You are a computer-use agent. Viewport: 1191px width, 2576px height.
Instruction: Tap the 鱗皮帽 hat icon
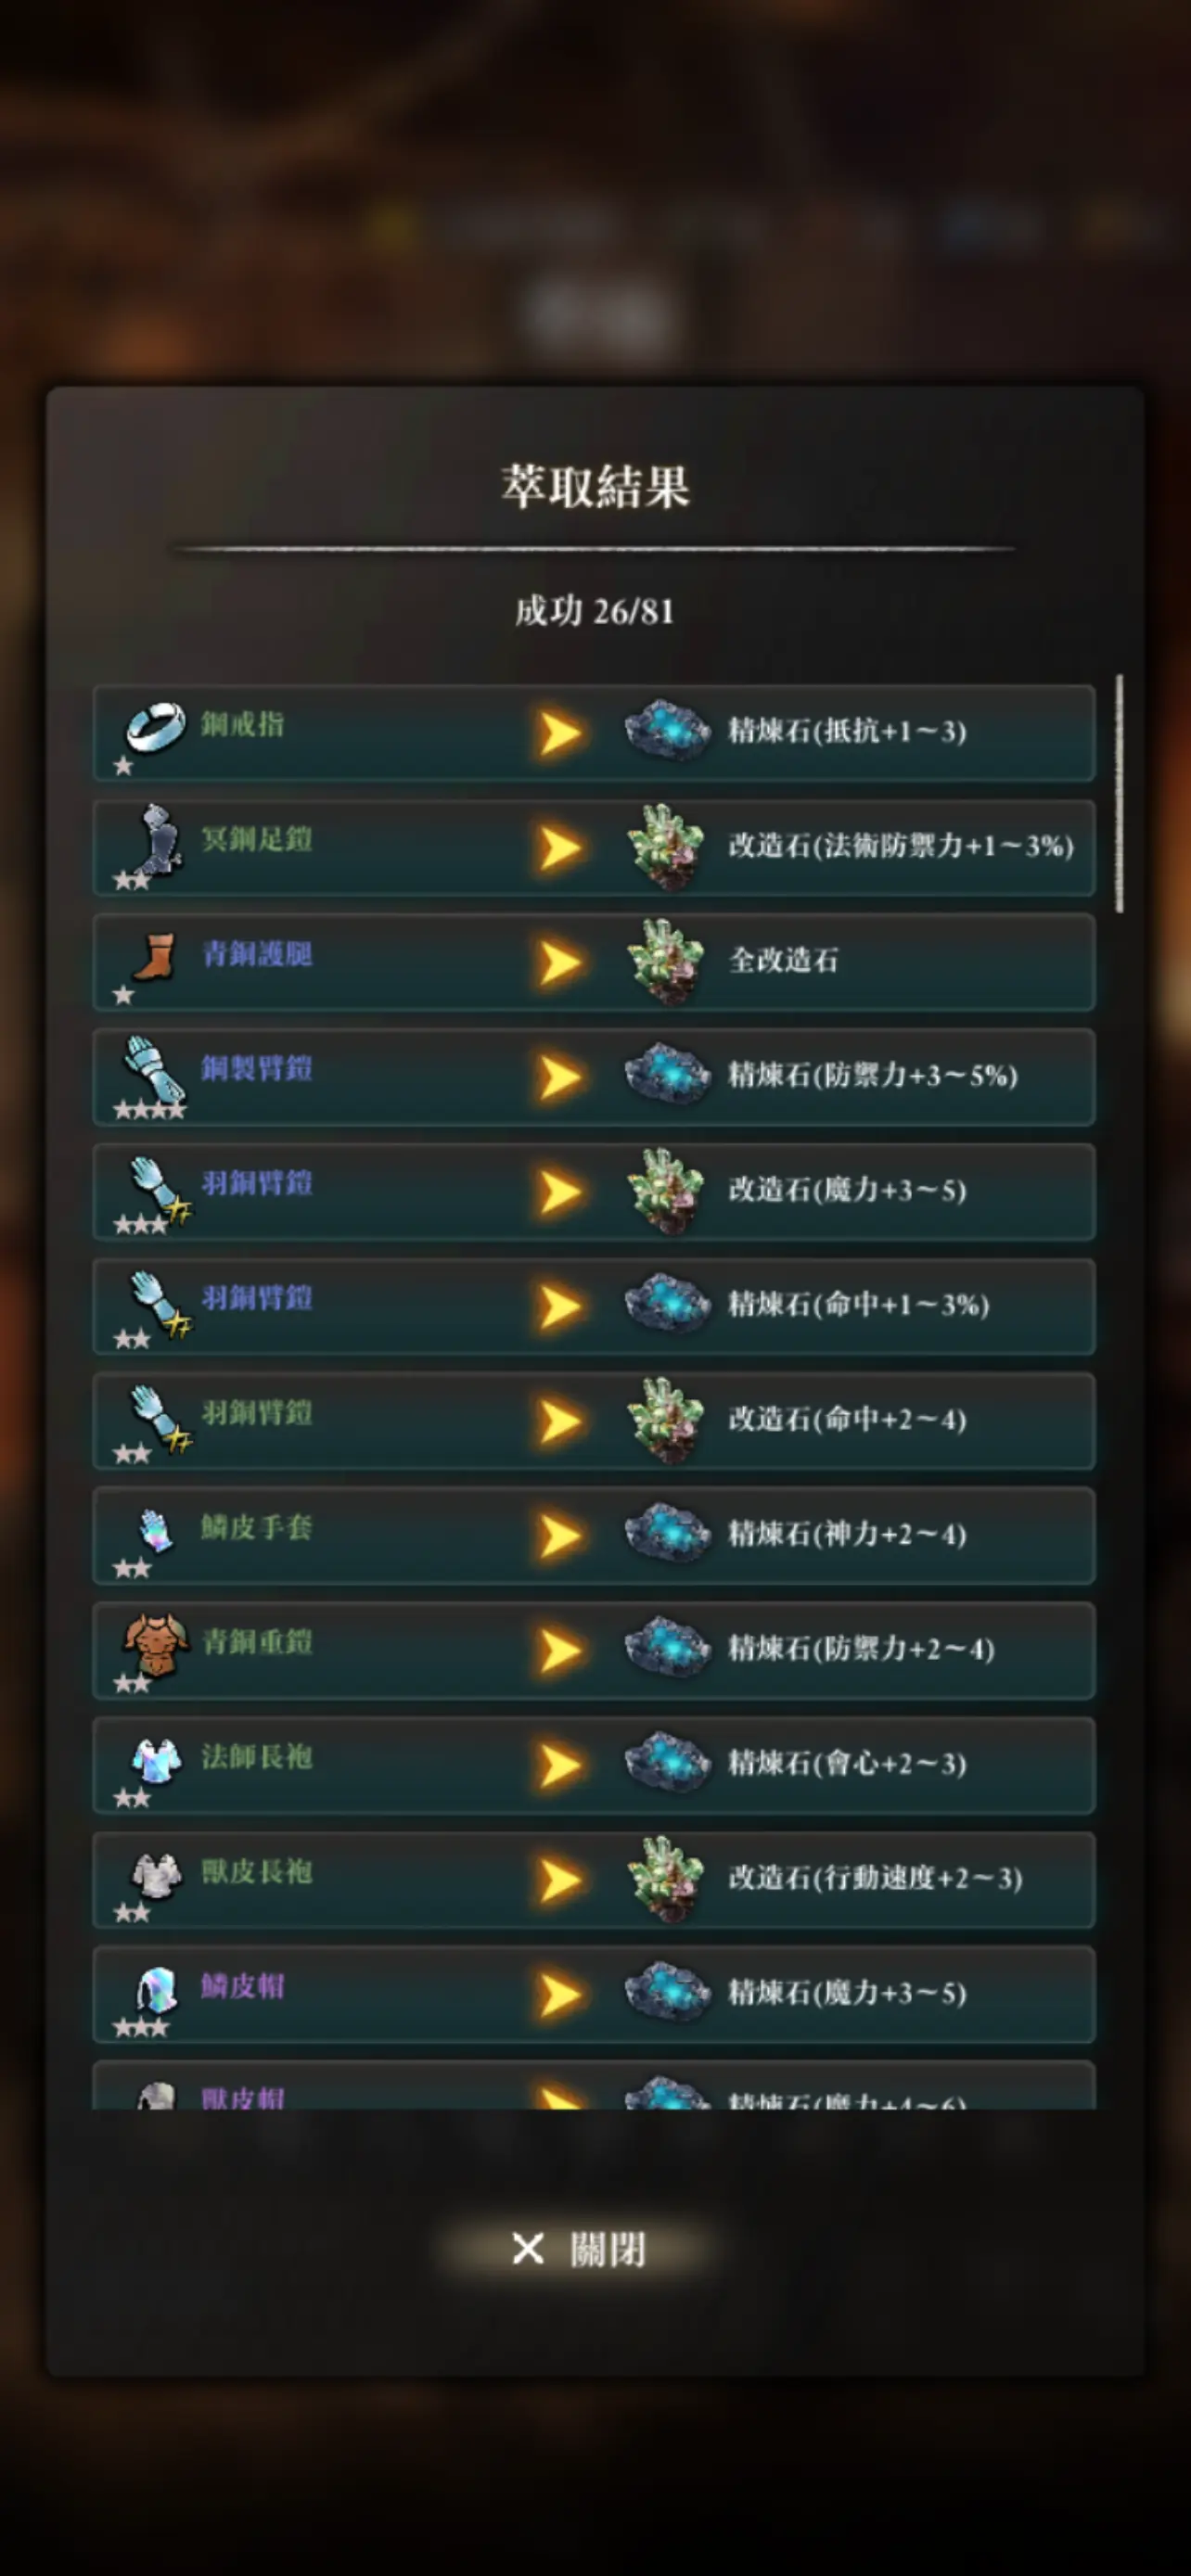[x=156, y=1990]
